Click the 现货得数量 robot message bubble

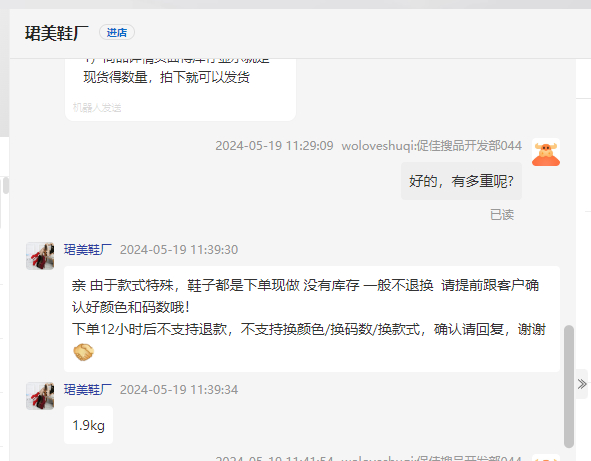(180, 90)
